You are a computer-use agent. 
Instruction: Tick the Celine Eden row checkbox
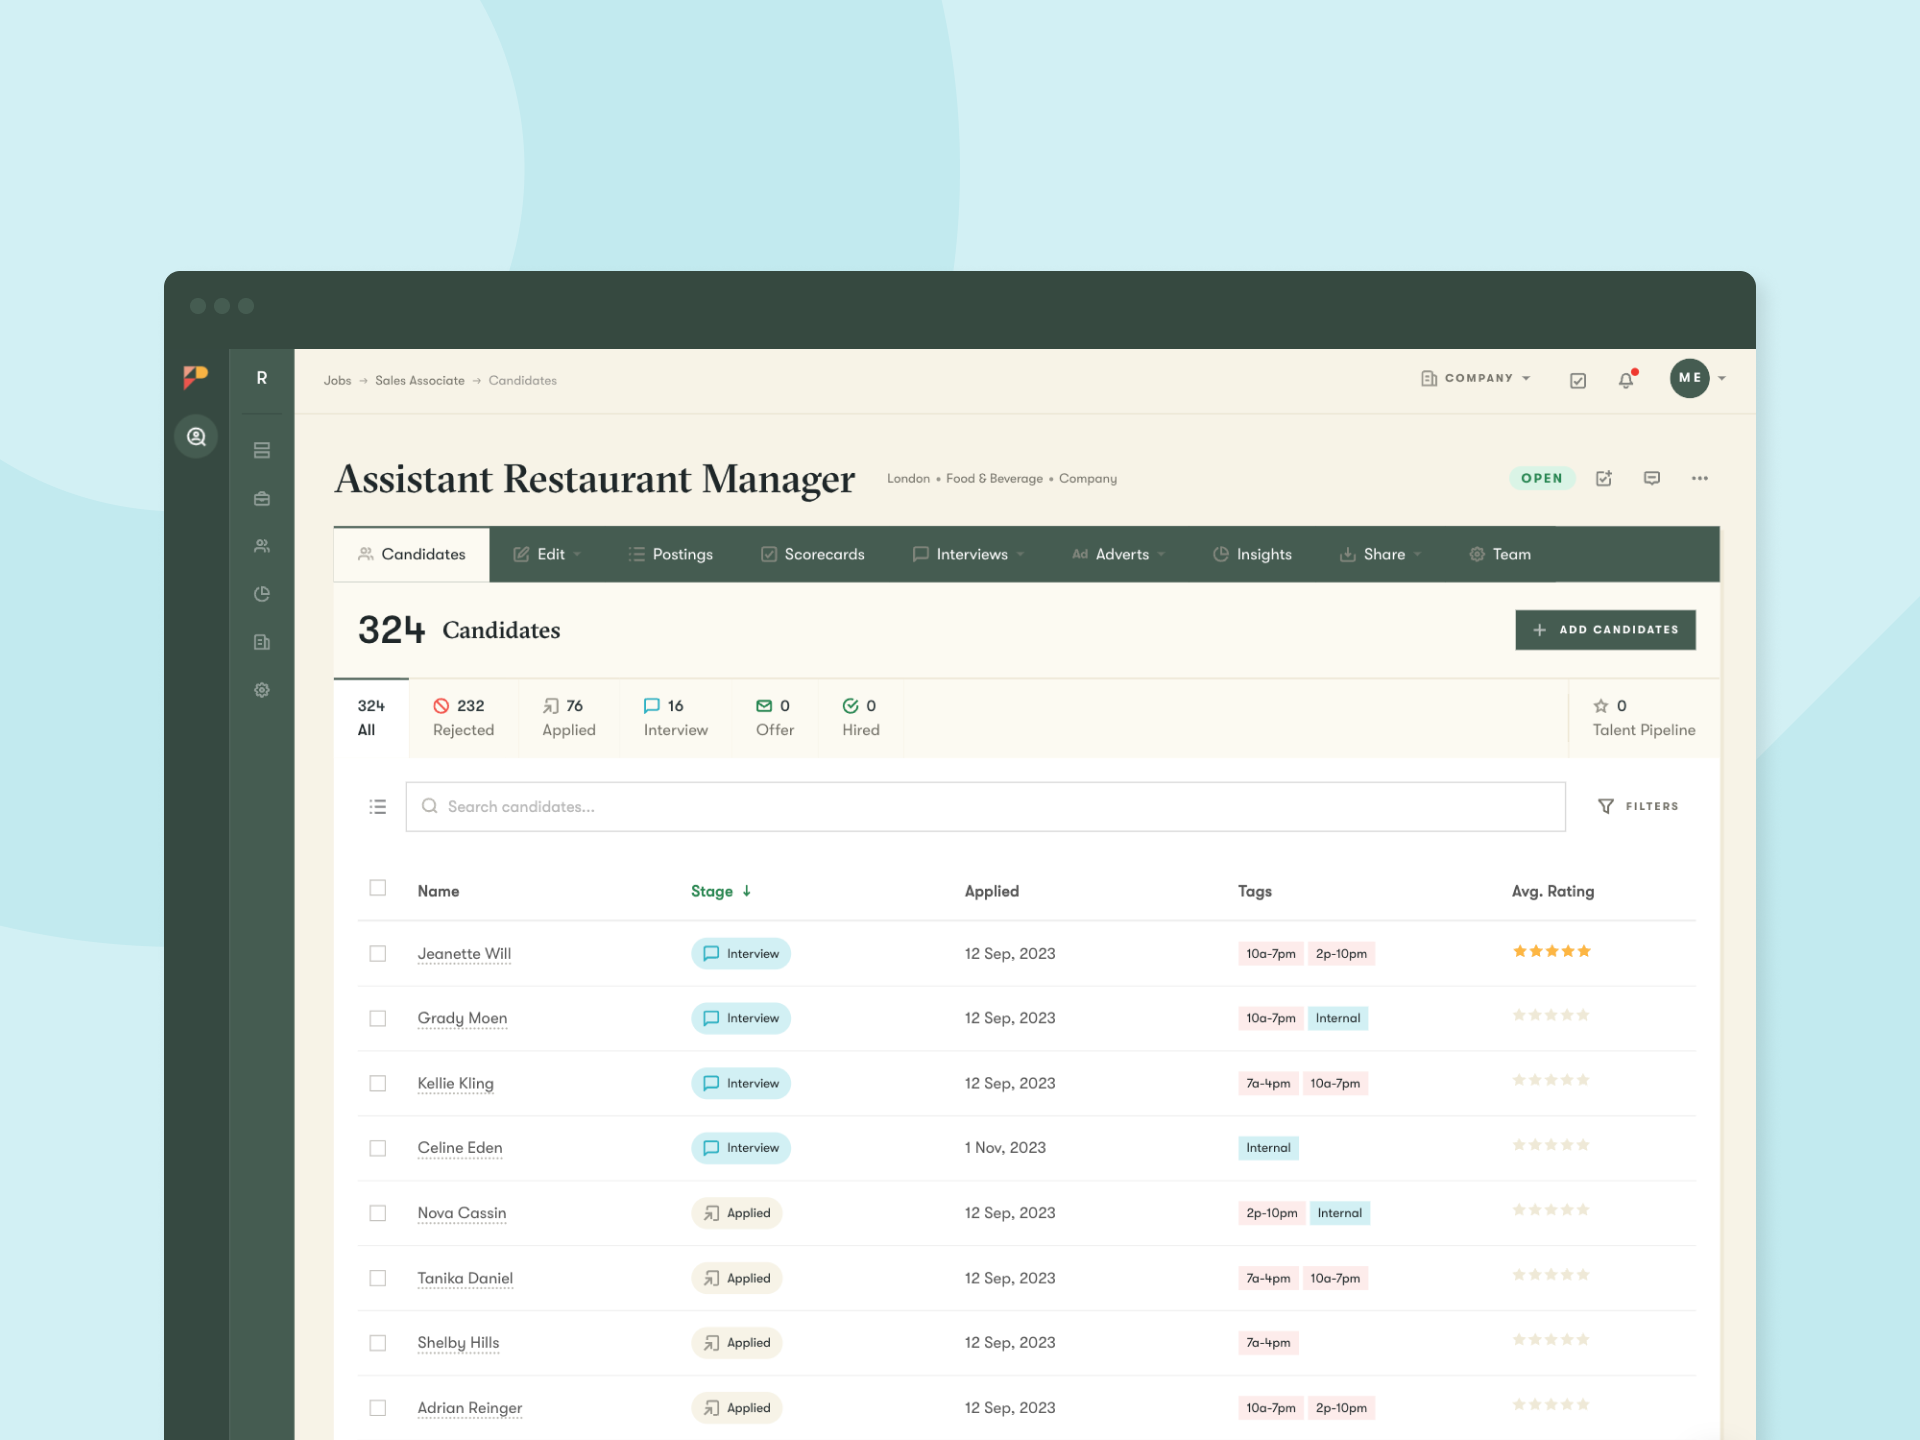377,1148
